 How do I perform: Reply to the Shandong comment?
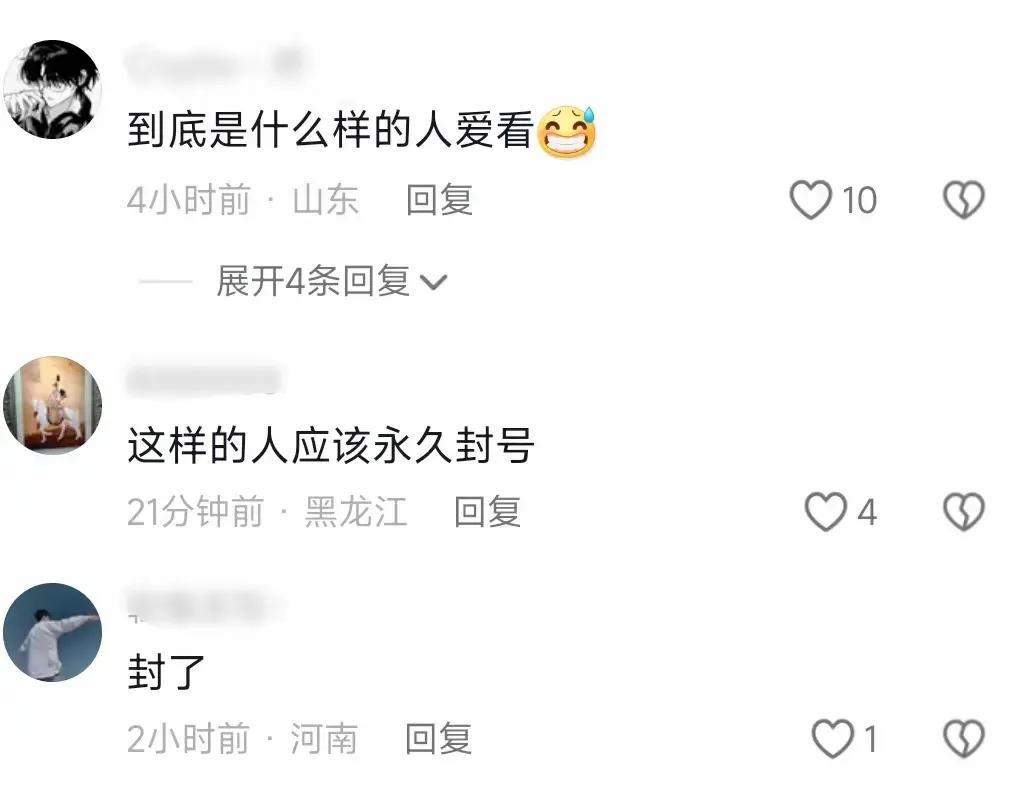(x=439, y=200)
